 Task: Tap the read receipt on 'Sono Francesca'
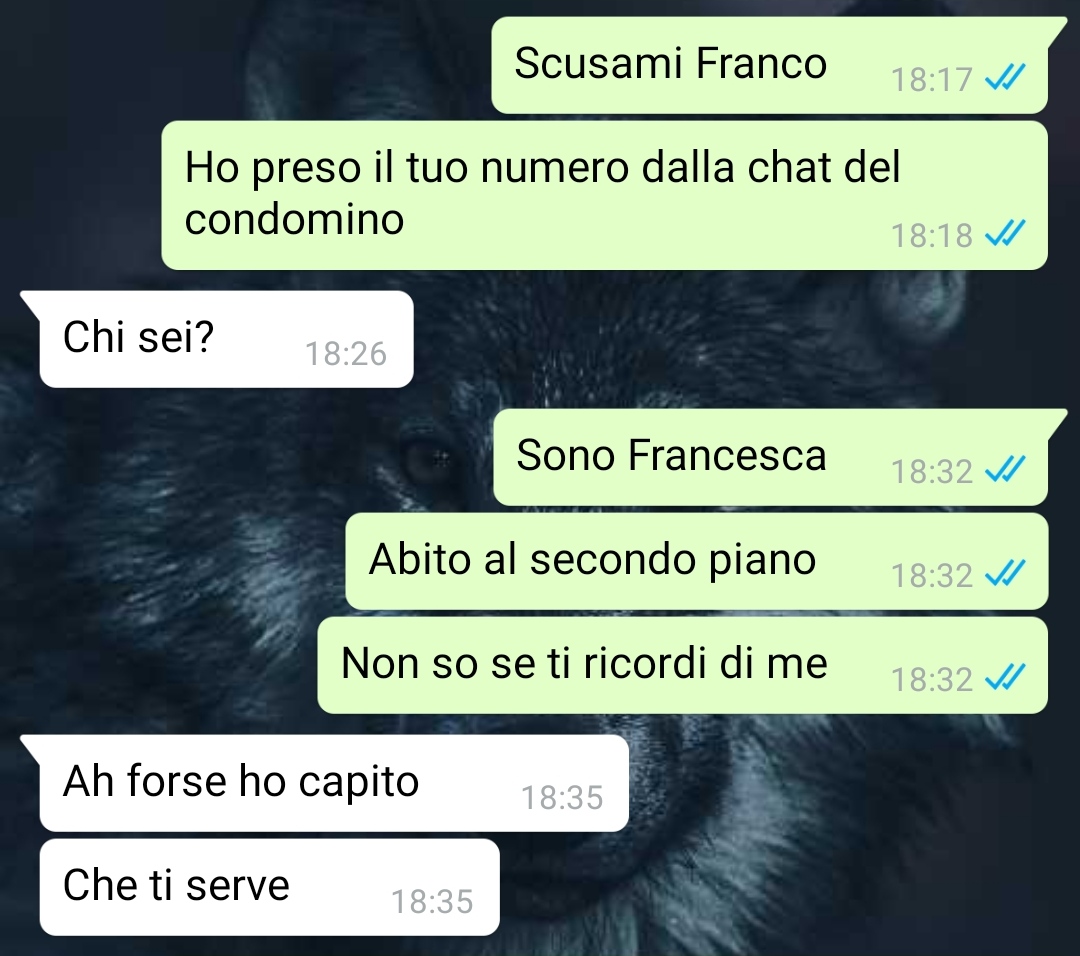tap(1005, 470)
